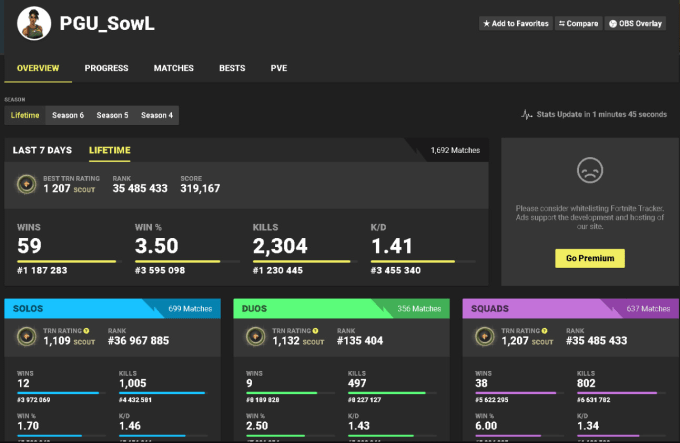Click the lifetime K/D progress bar
This screenshot has height=443, width=680.
tap(423, 261)
